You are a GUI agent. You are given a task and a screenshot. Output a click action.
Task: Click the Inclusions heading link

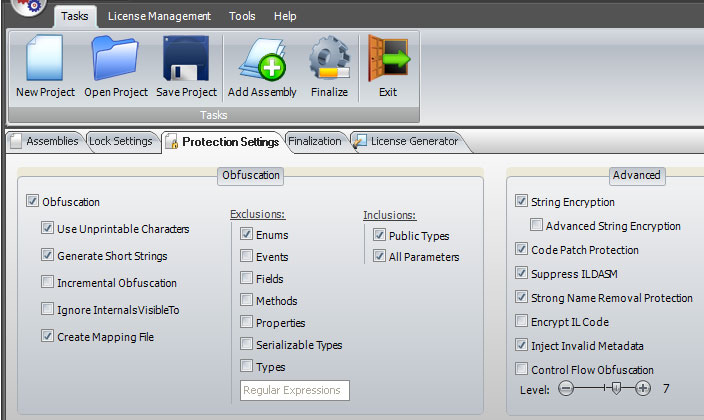390,215
